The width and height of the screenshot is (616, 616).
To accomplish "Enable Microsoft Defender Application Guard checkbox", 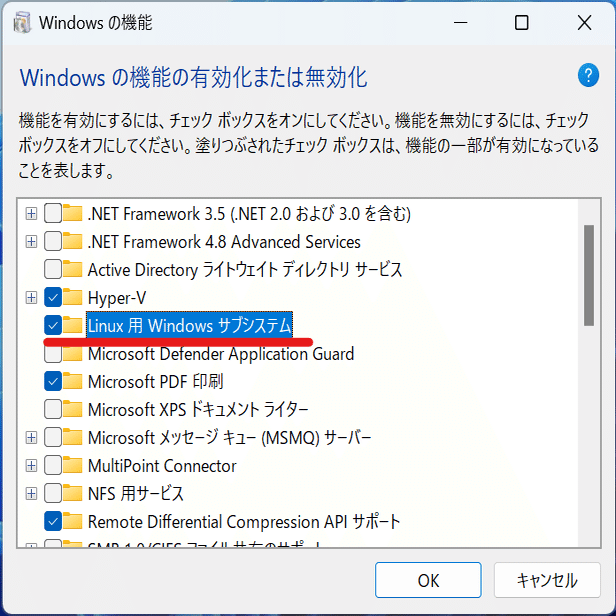I will click(x=52, y=354).
